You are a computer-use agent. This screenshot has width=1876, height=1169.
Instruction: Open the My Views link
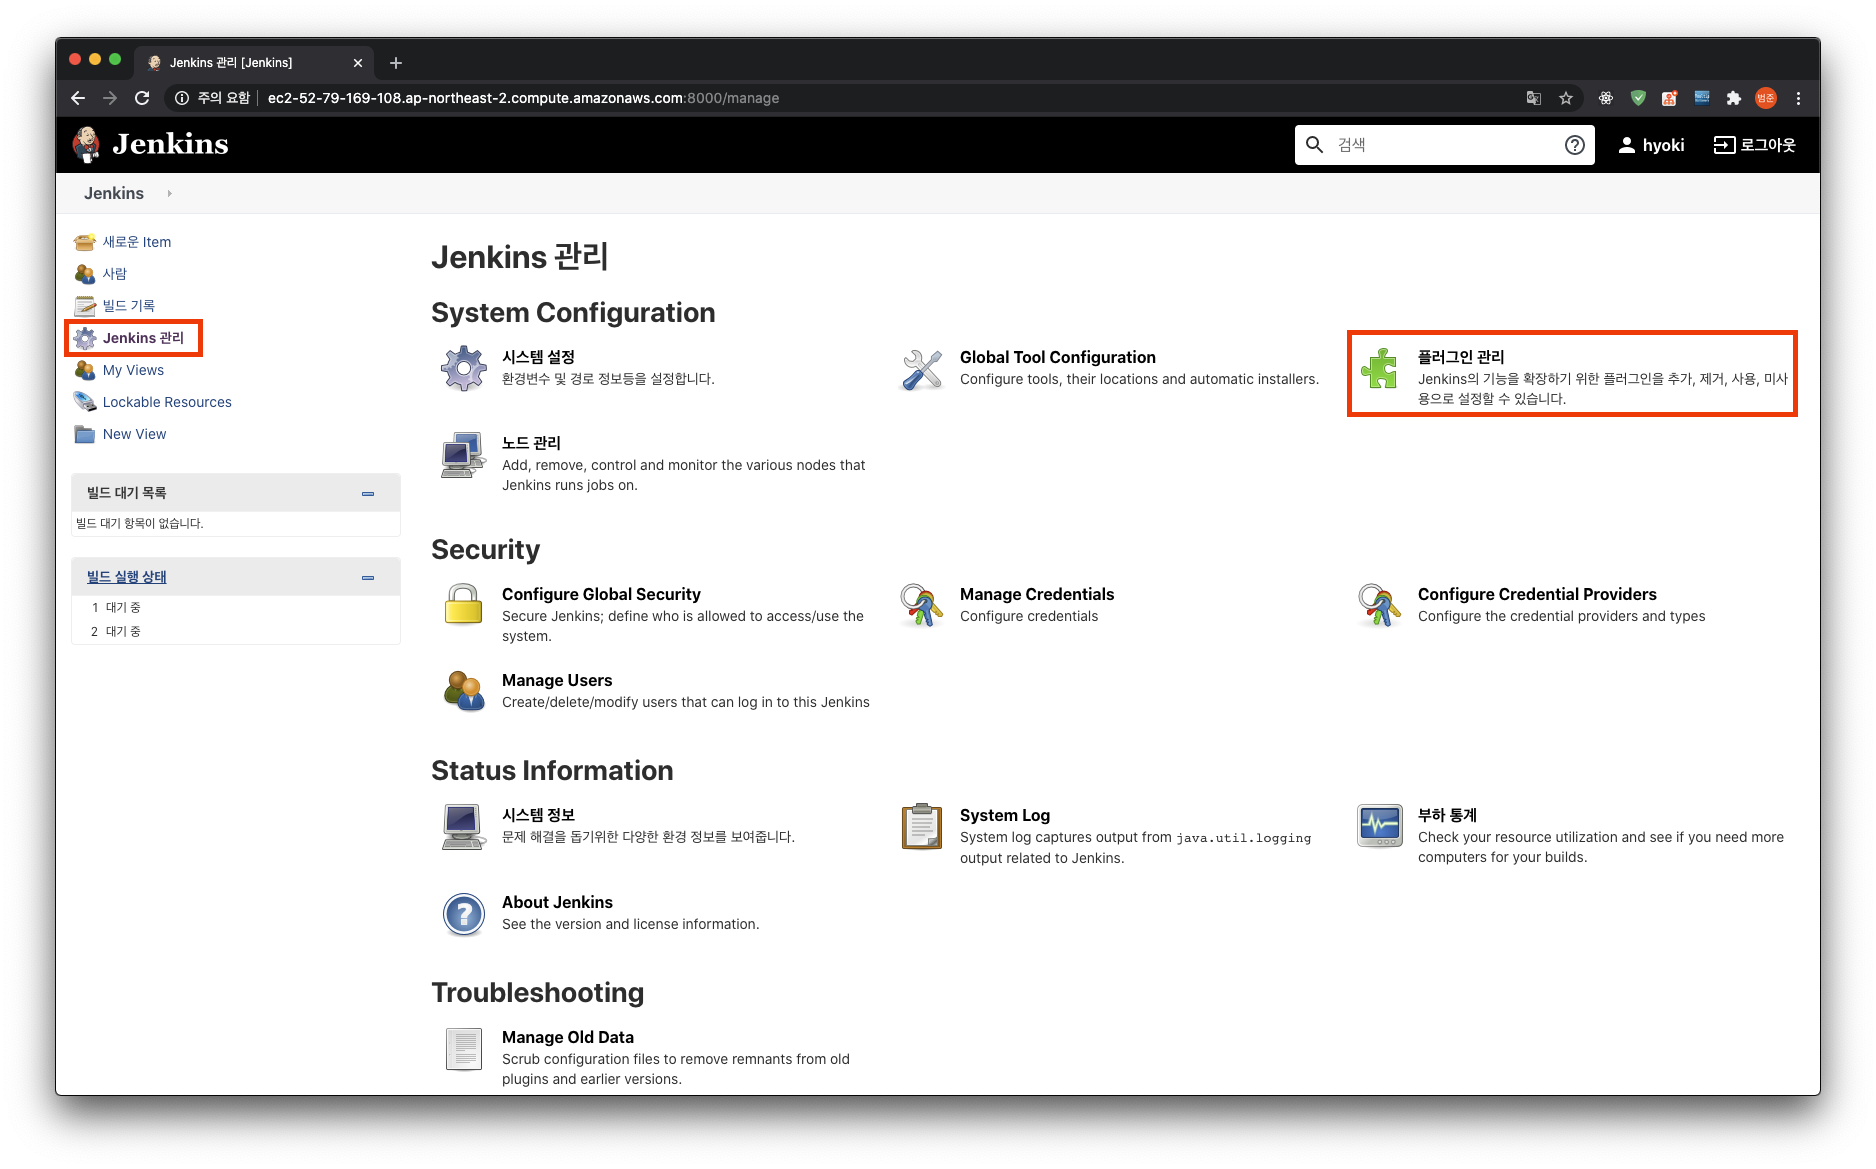pyautogui.click(x=133, y=370)
